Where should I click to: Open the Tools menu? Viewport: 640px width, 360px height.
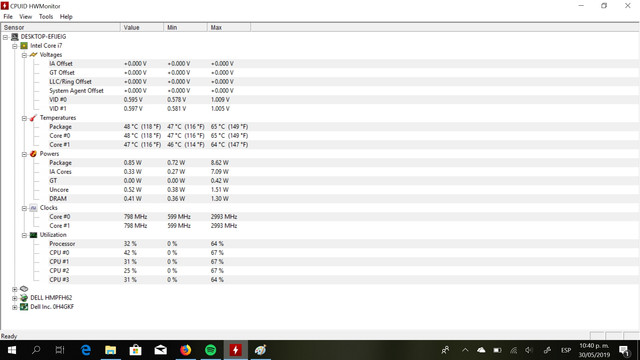(x=46, y=17)
